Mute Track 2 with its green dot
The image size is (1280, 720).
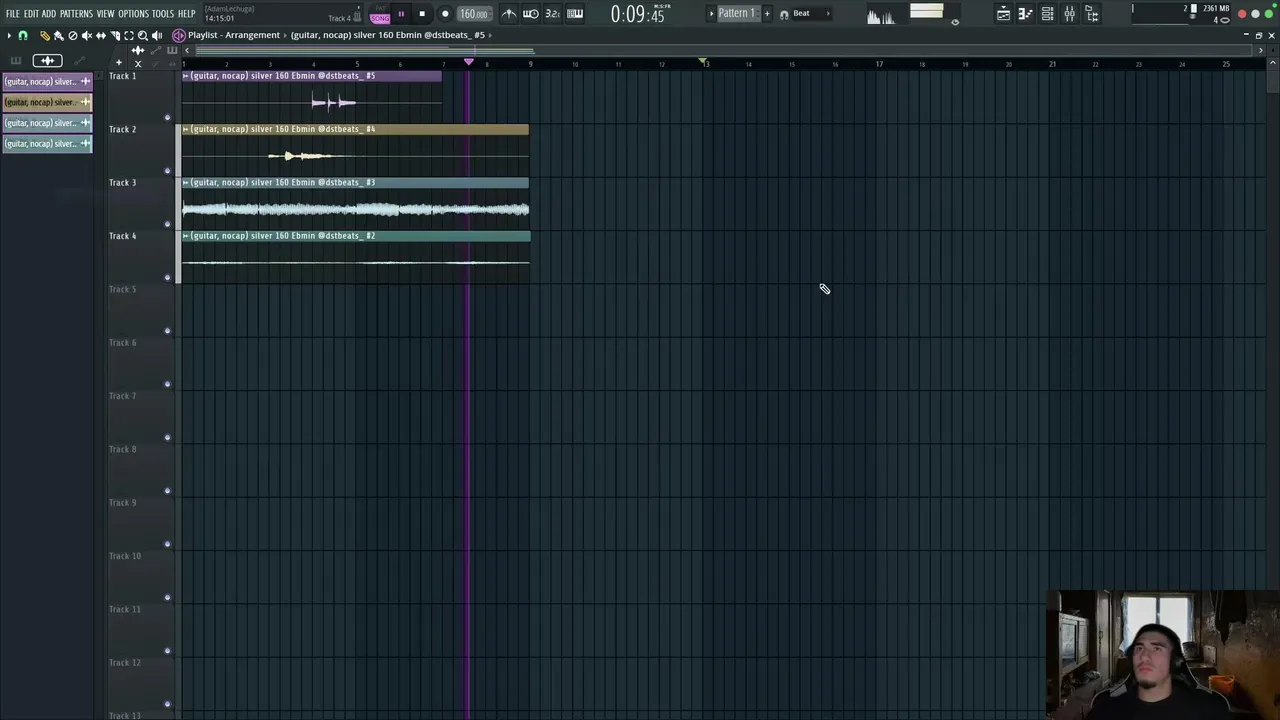click(167, 171)
